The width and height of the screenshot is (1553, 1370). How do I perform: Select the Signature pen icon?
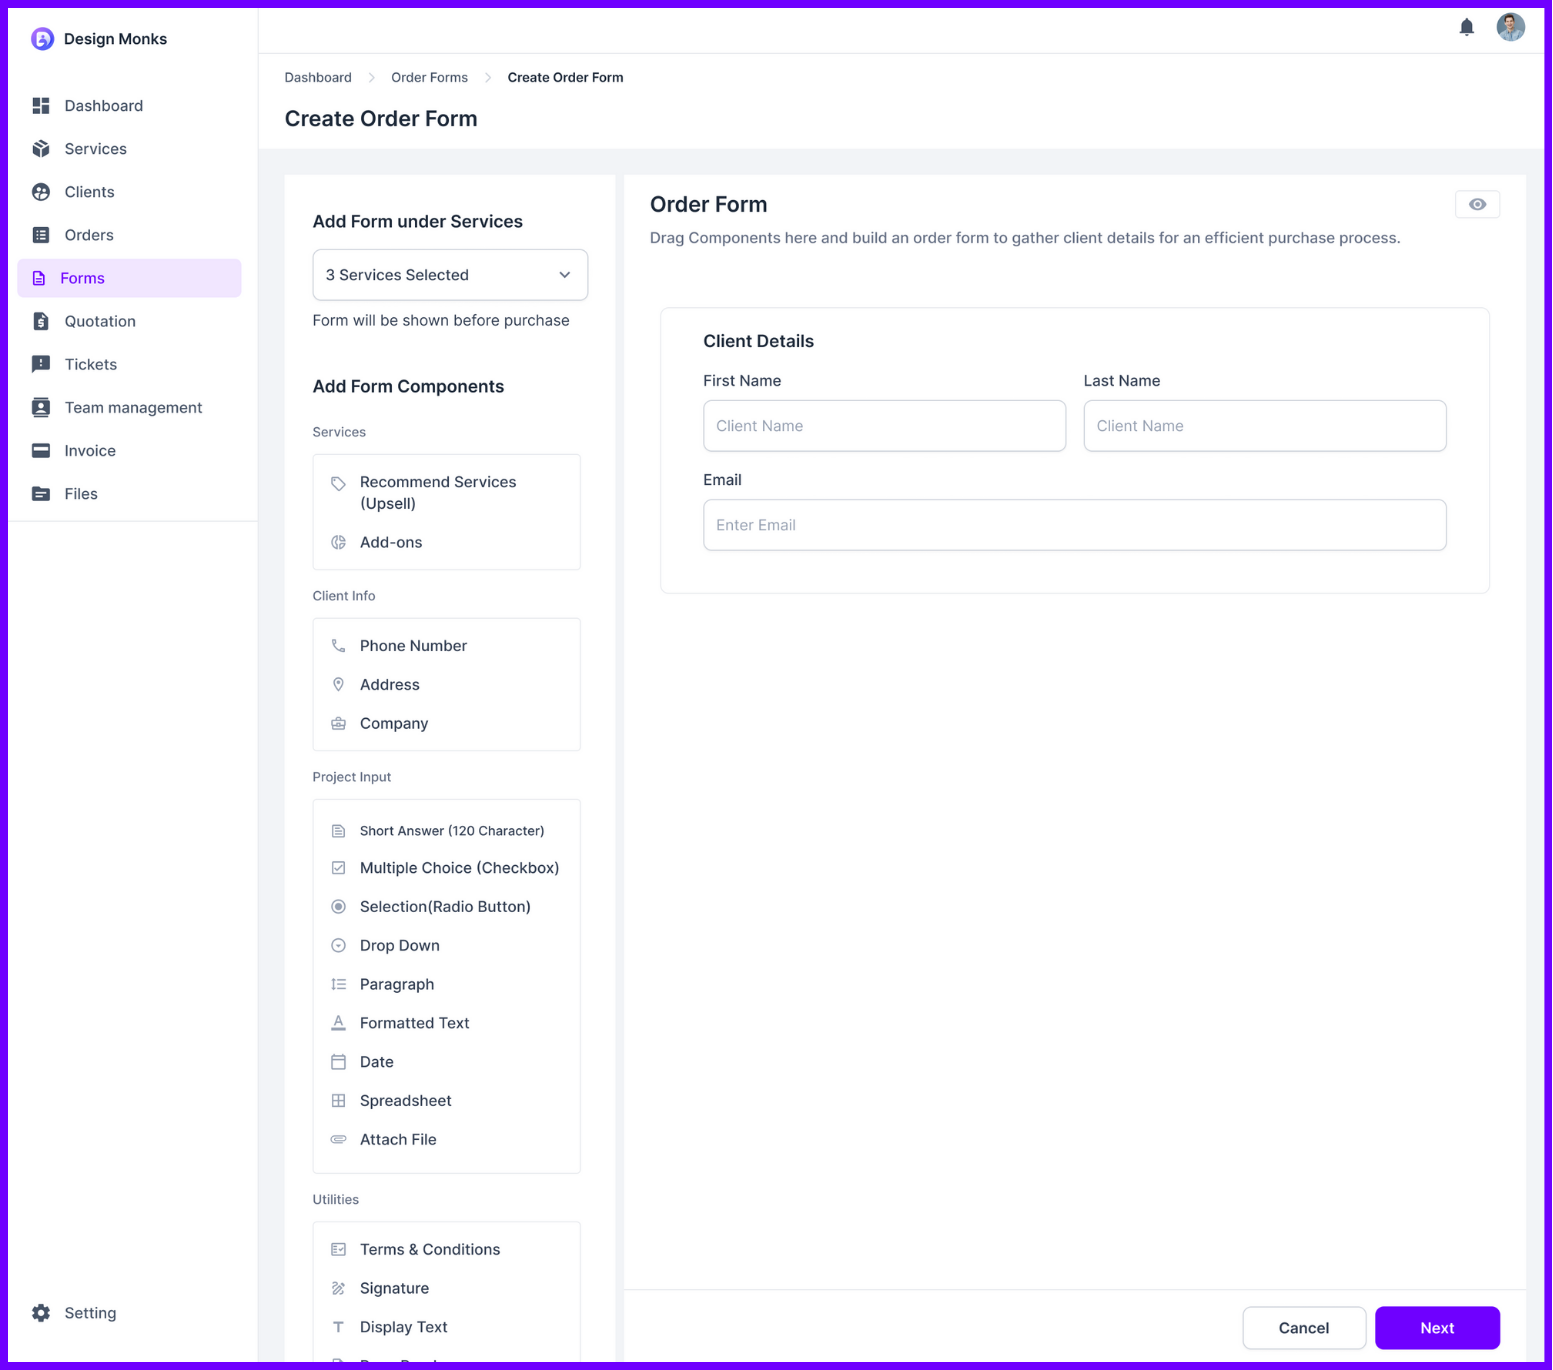pyautogui.click(x=339, y=1288)
